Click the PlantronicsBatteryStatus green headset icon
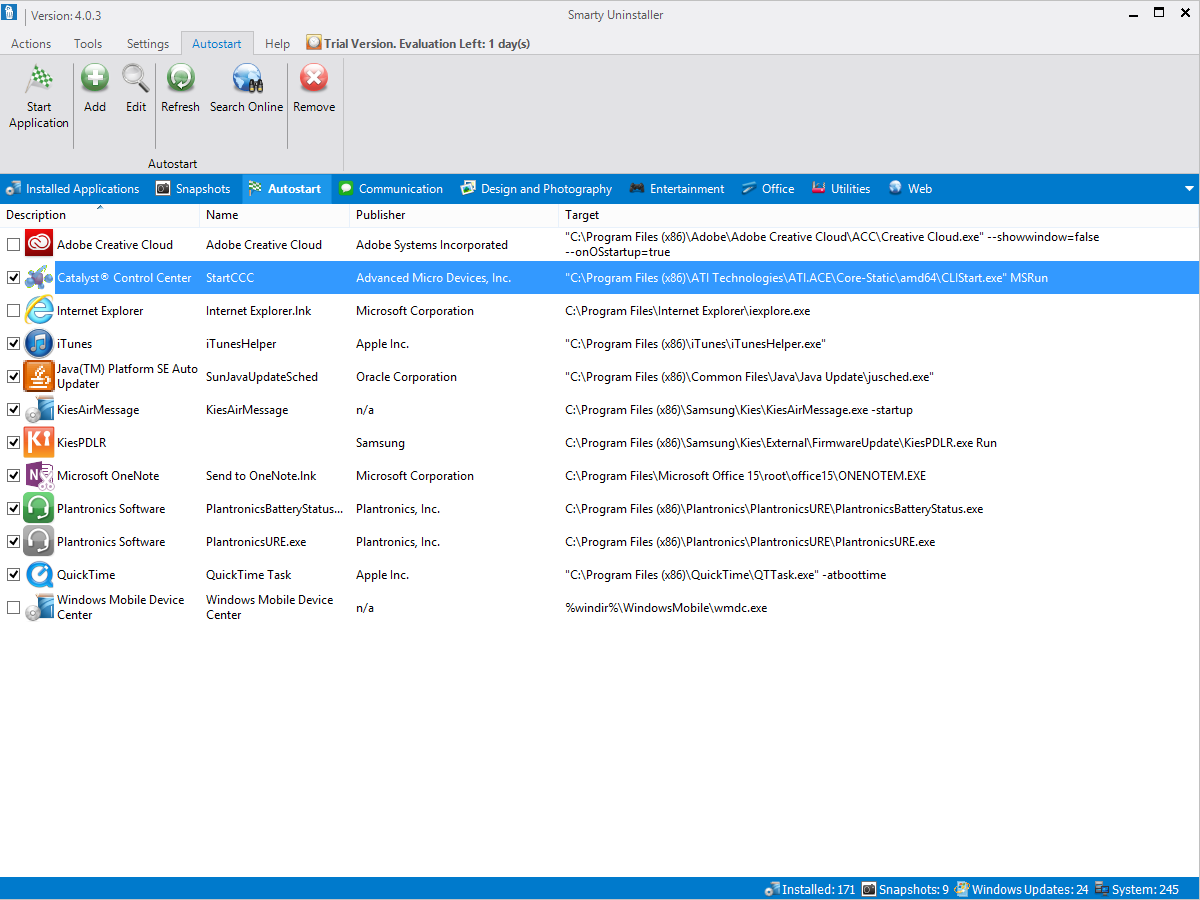Screen dimensions: 1200x900 tap(39, 509)
